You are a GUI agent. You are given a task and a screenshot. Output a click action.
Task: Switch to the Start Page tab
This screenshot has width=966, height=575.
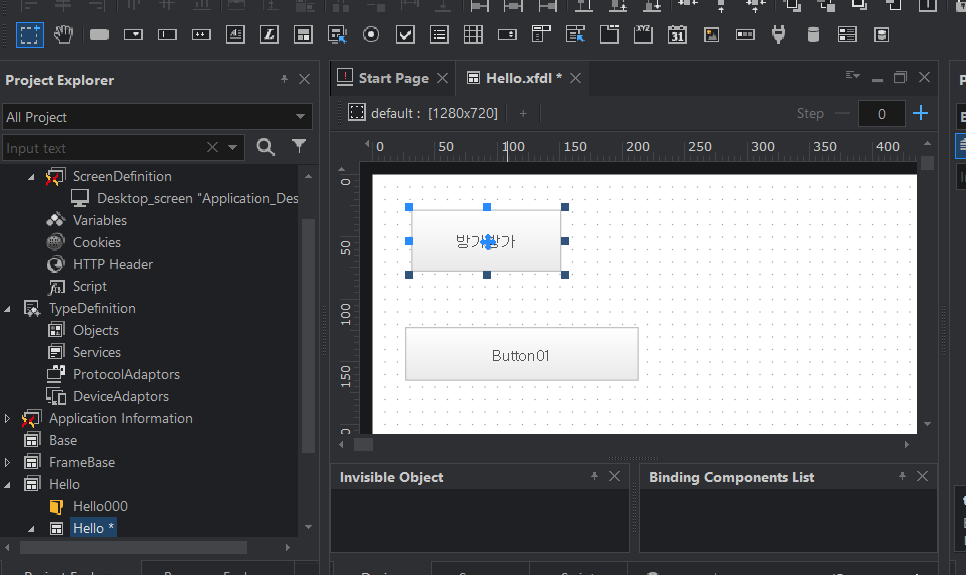tap(394, 78)
